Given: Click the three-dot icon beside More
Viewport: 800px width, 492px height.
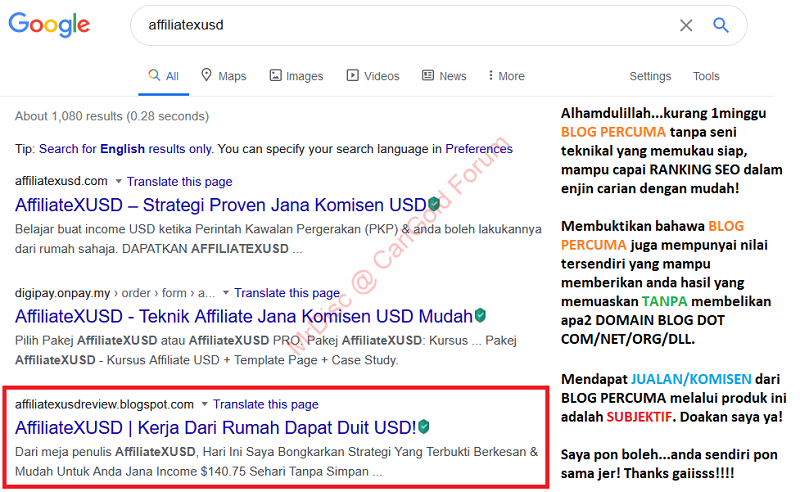Looking at the screenshot, I should [x=490, y=76].
